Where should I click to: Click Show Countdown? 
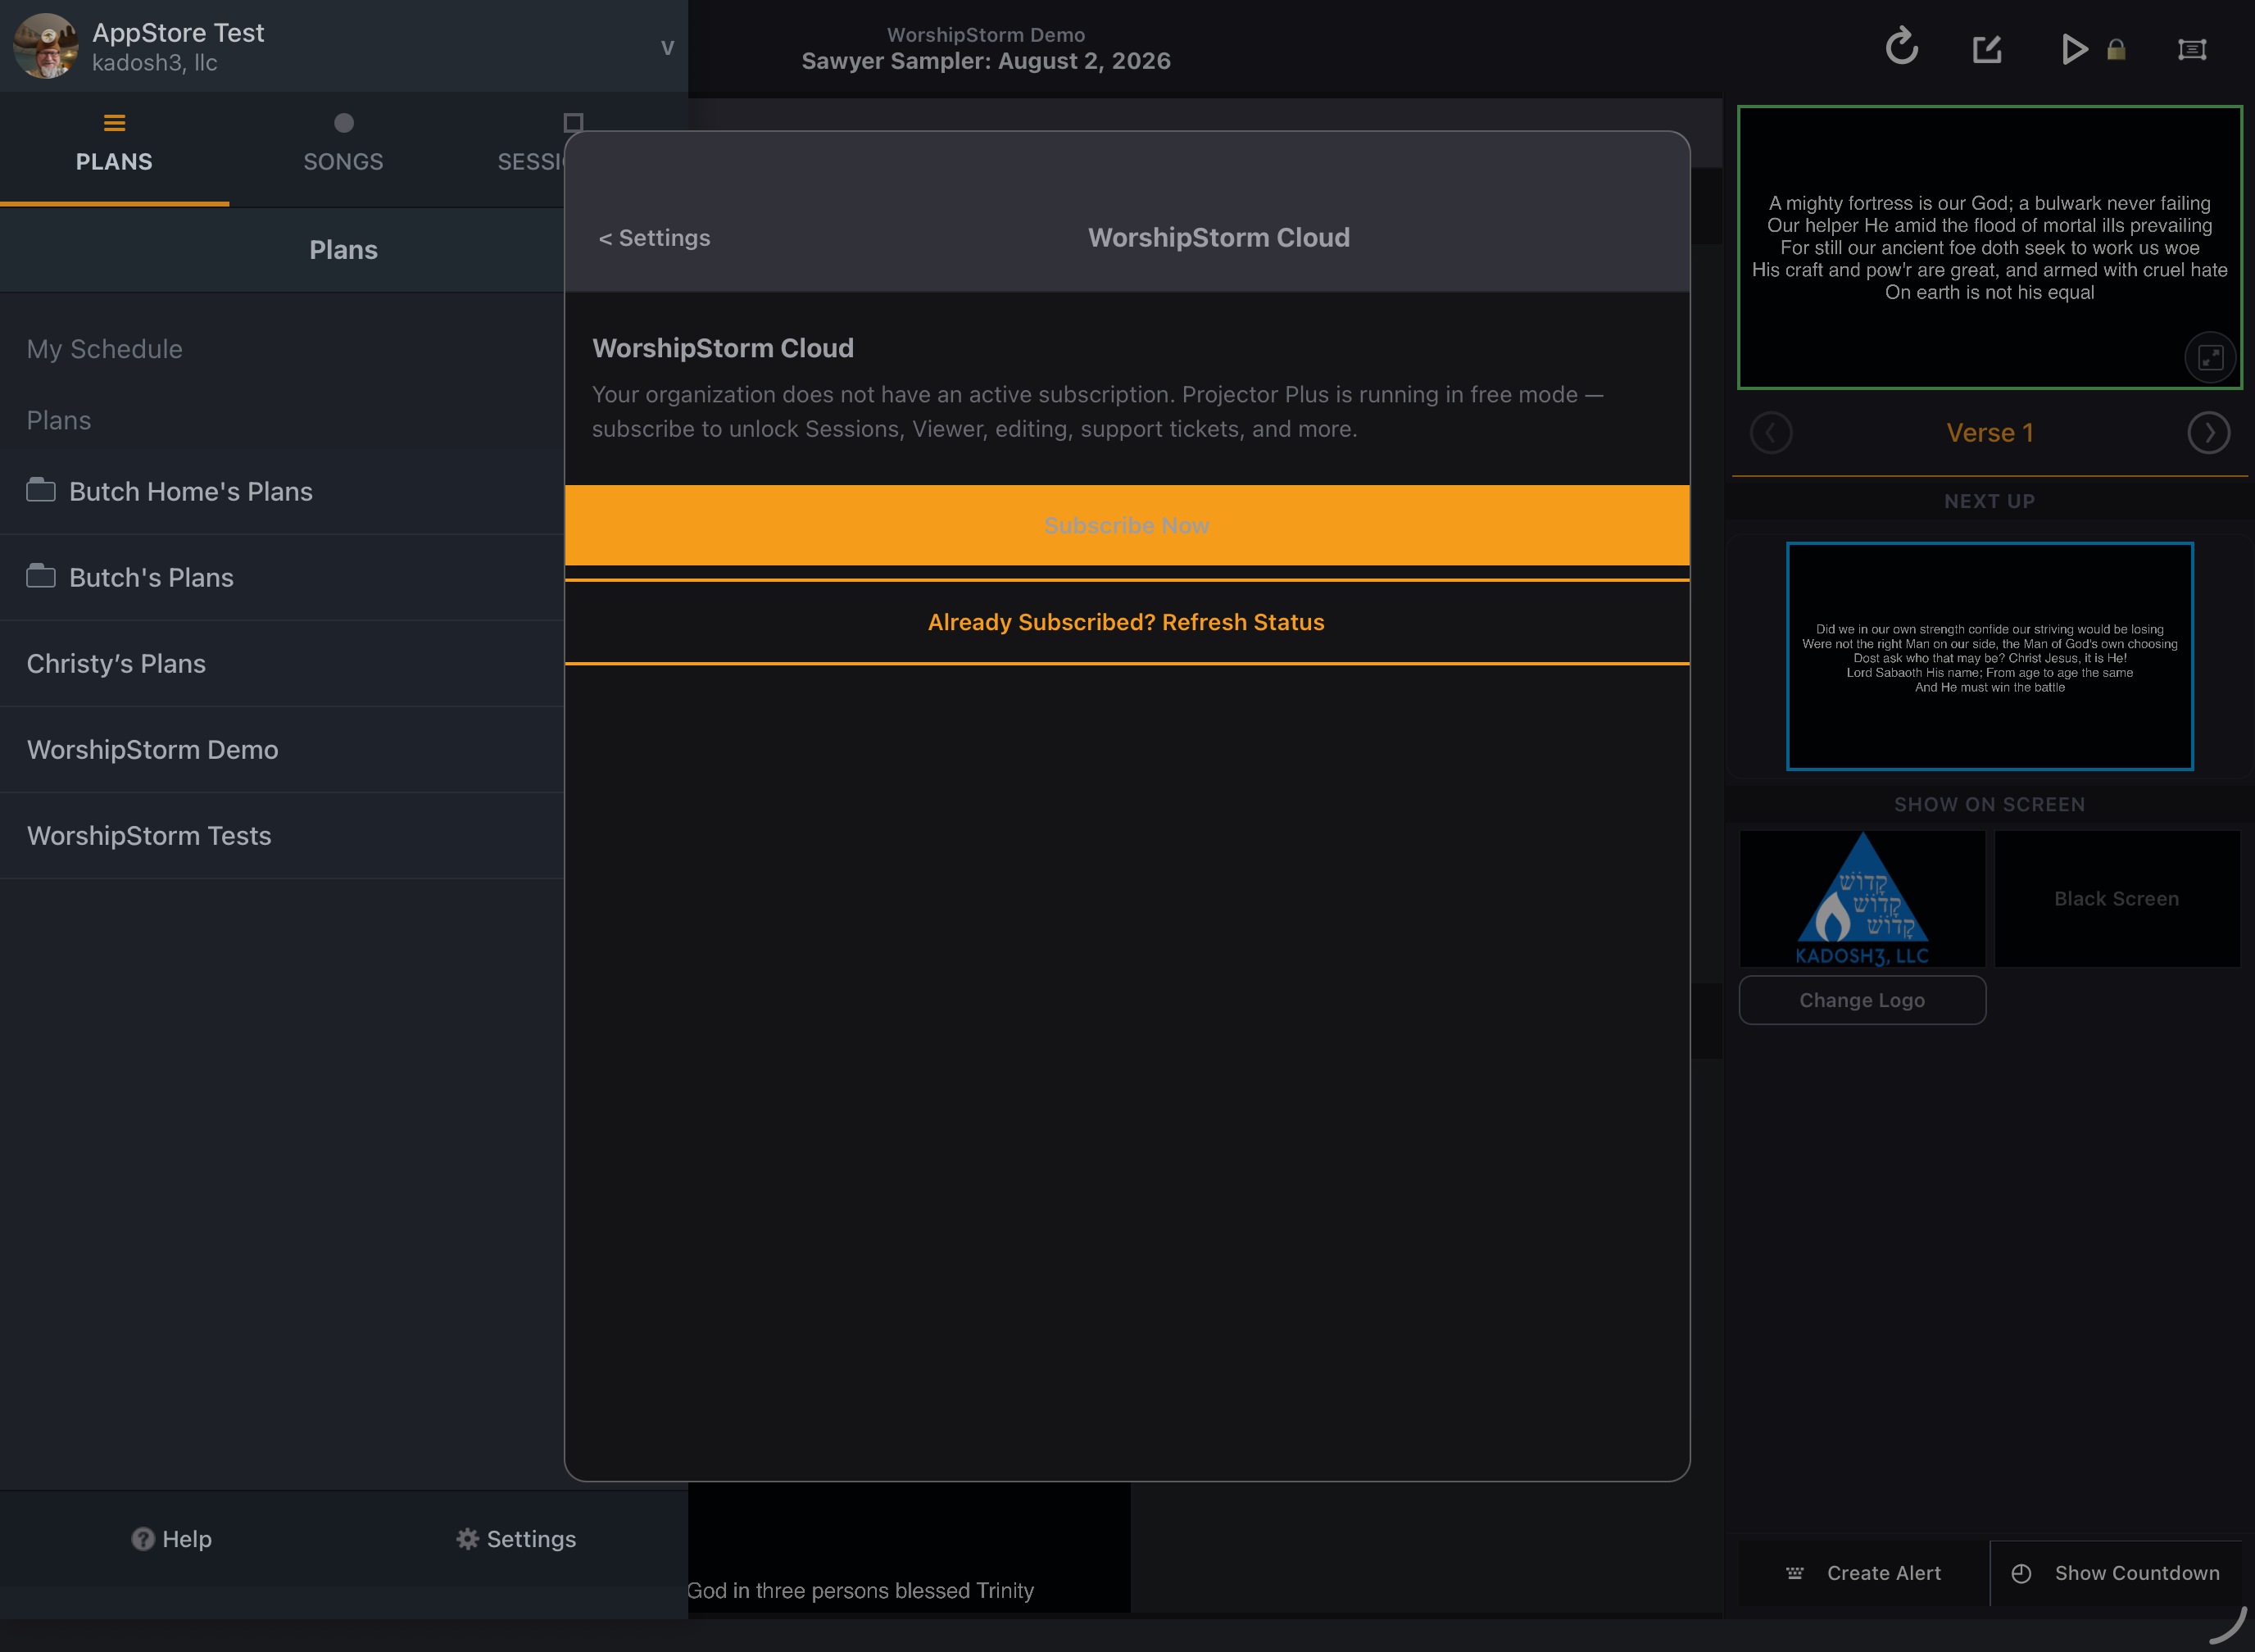(x=2115, y=1573)
